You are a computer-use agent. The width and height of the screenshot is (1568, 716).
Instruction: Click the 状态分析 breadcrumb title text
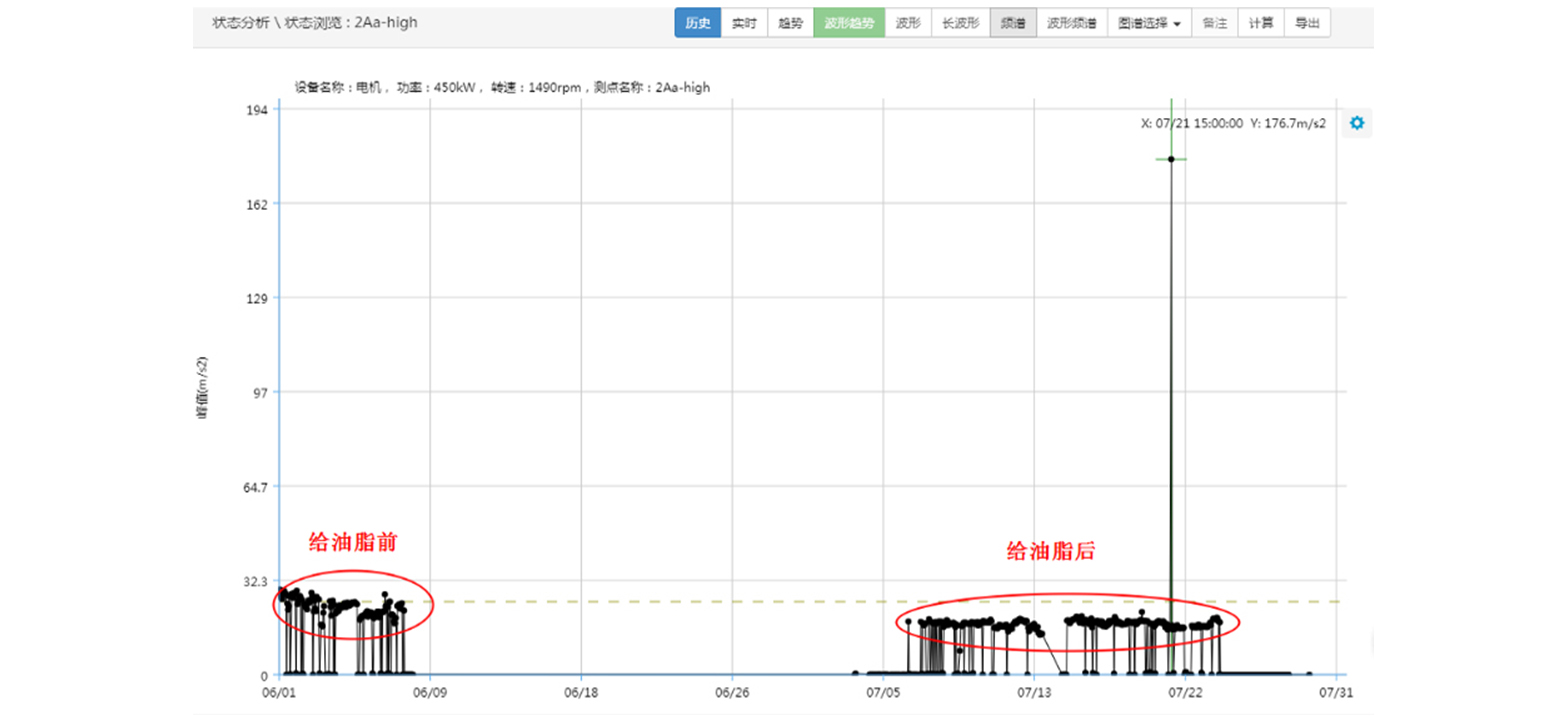pyautogui.click(x=241, y=22)
